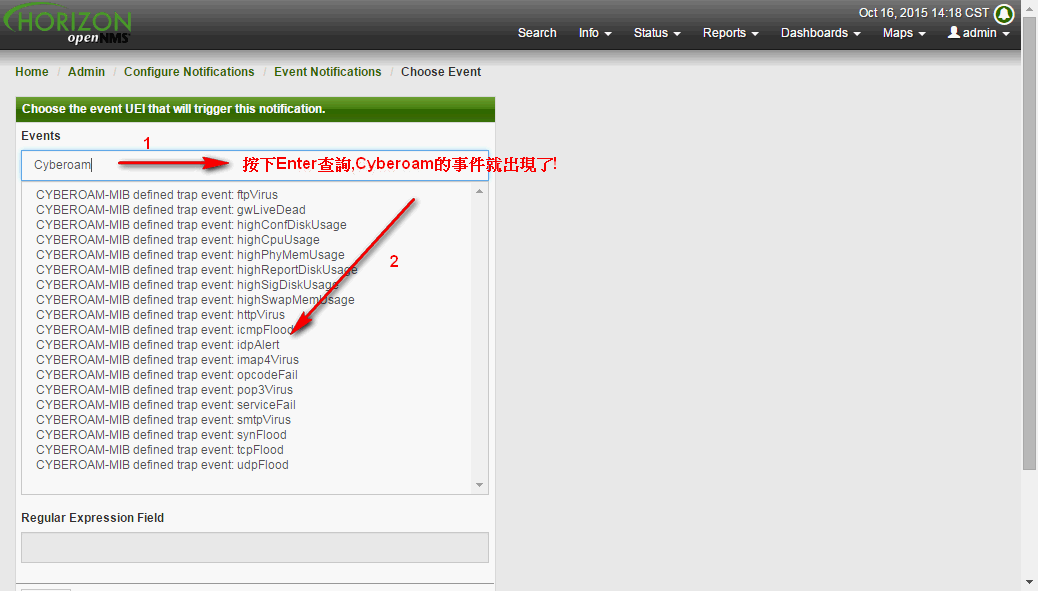This screenshot has width=1038, height=591.
Task: Select the tcpFlood trap event
Action: pos(160,450)
